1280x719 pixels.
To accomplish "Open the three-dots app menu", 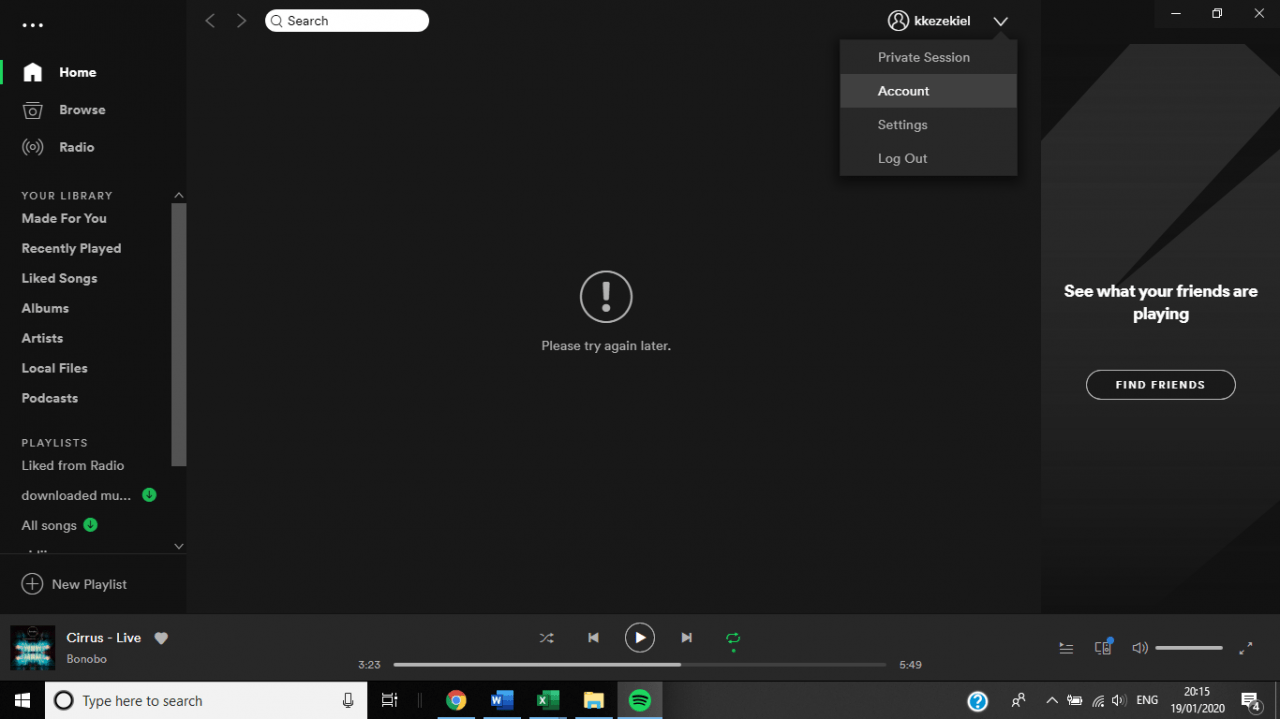I will 33,25.
